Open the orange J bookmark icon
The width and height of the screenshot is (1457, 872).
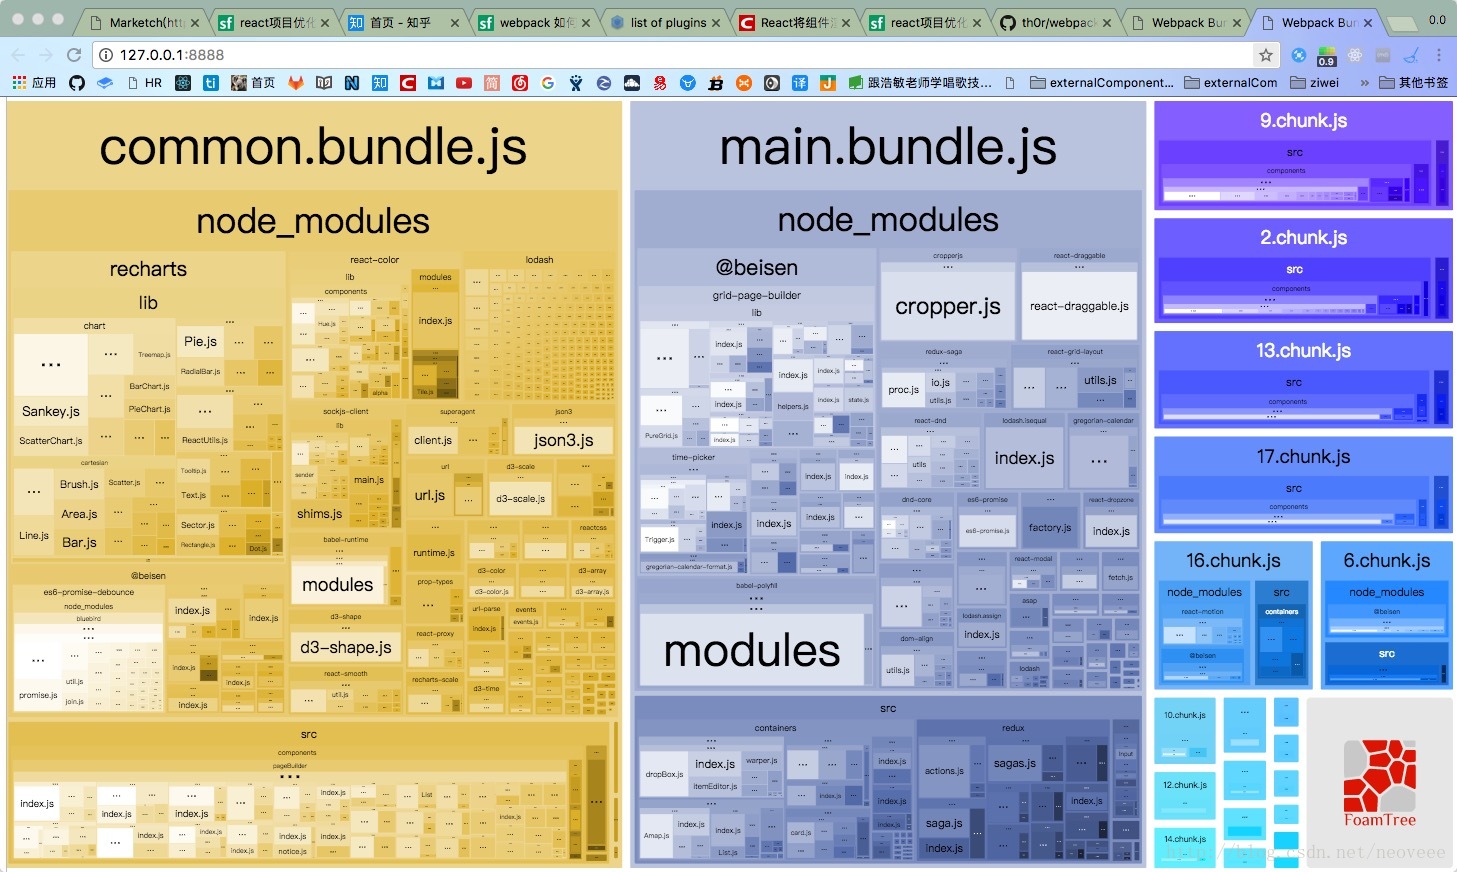828,83
